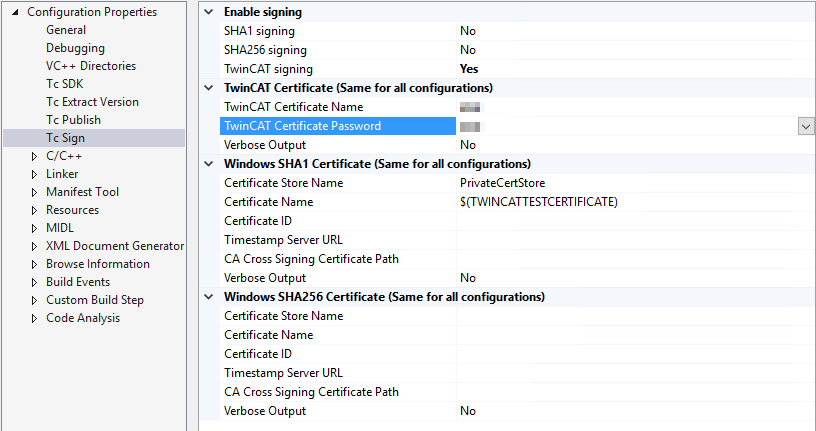Click SHA1 Certificate ID value field
The width and height of the screenshot is (816, 431).
click(635, 221)
